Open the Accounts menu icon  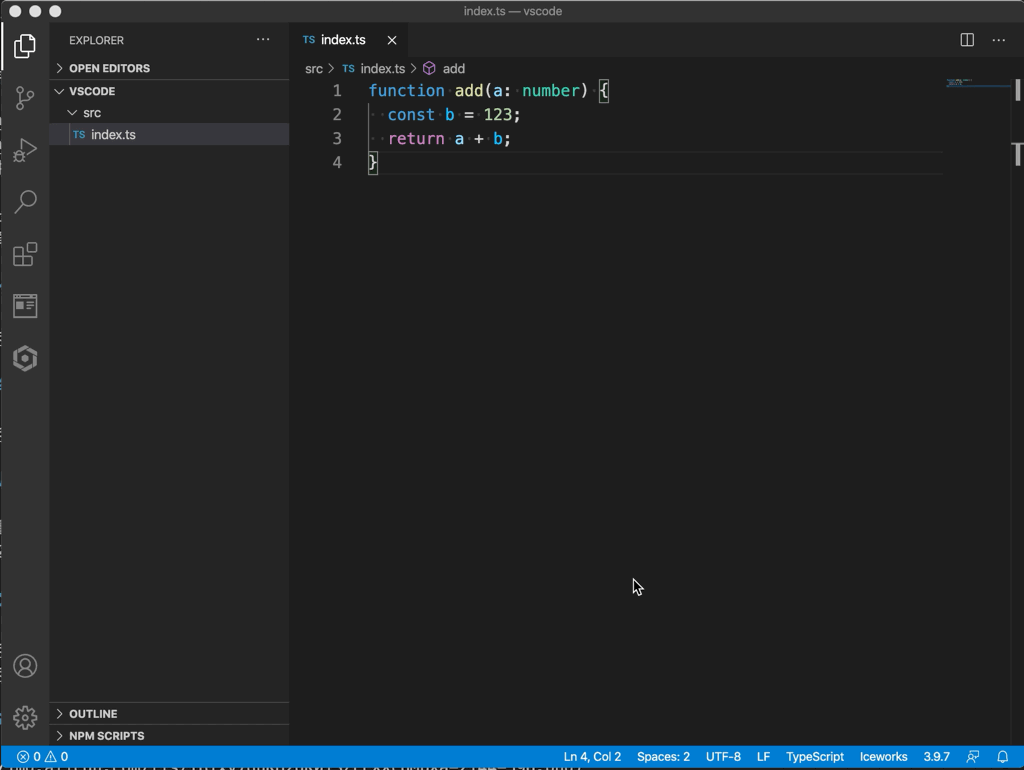[25, 666]
